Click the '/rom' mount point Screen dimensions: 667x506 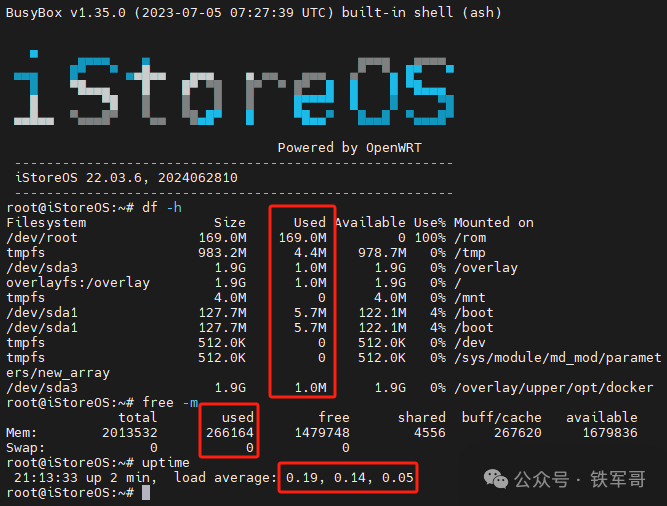click(470, 237)
